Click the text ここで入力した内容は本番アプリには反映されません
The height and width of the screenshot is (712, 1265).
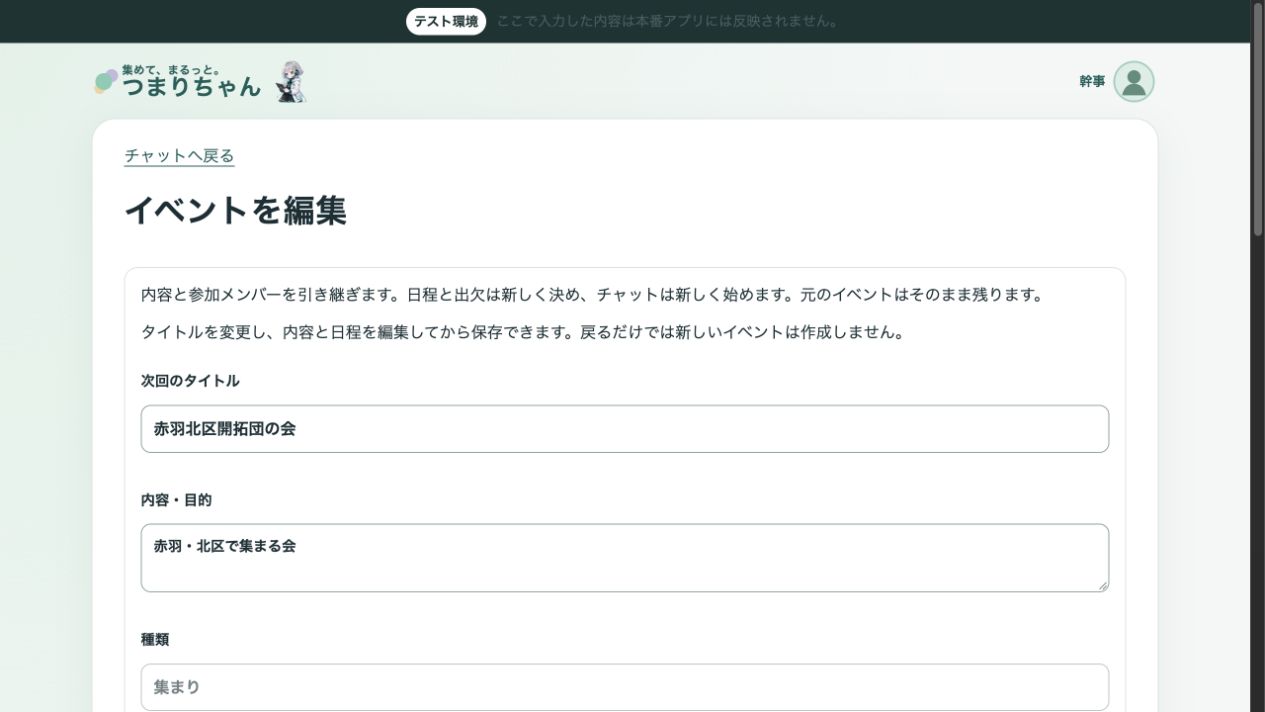(x=668, y=21)
